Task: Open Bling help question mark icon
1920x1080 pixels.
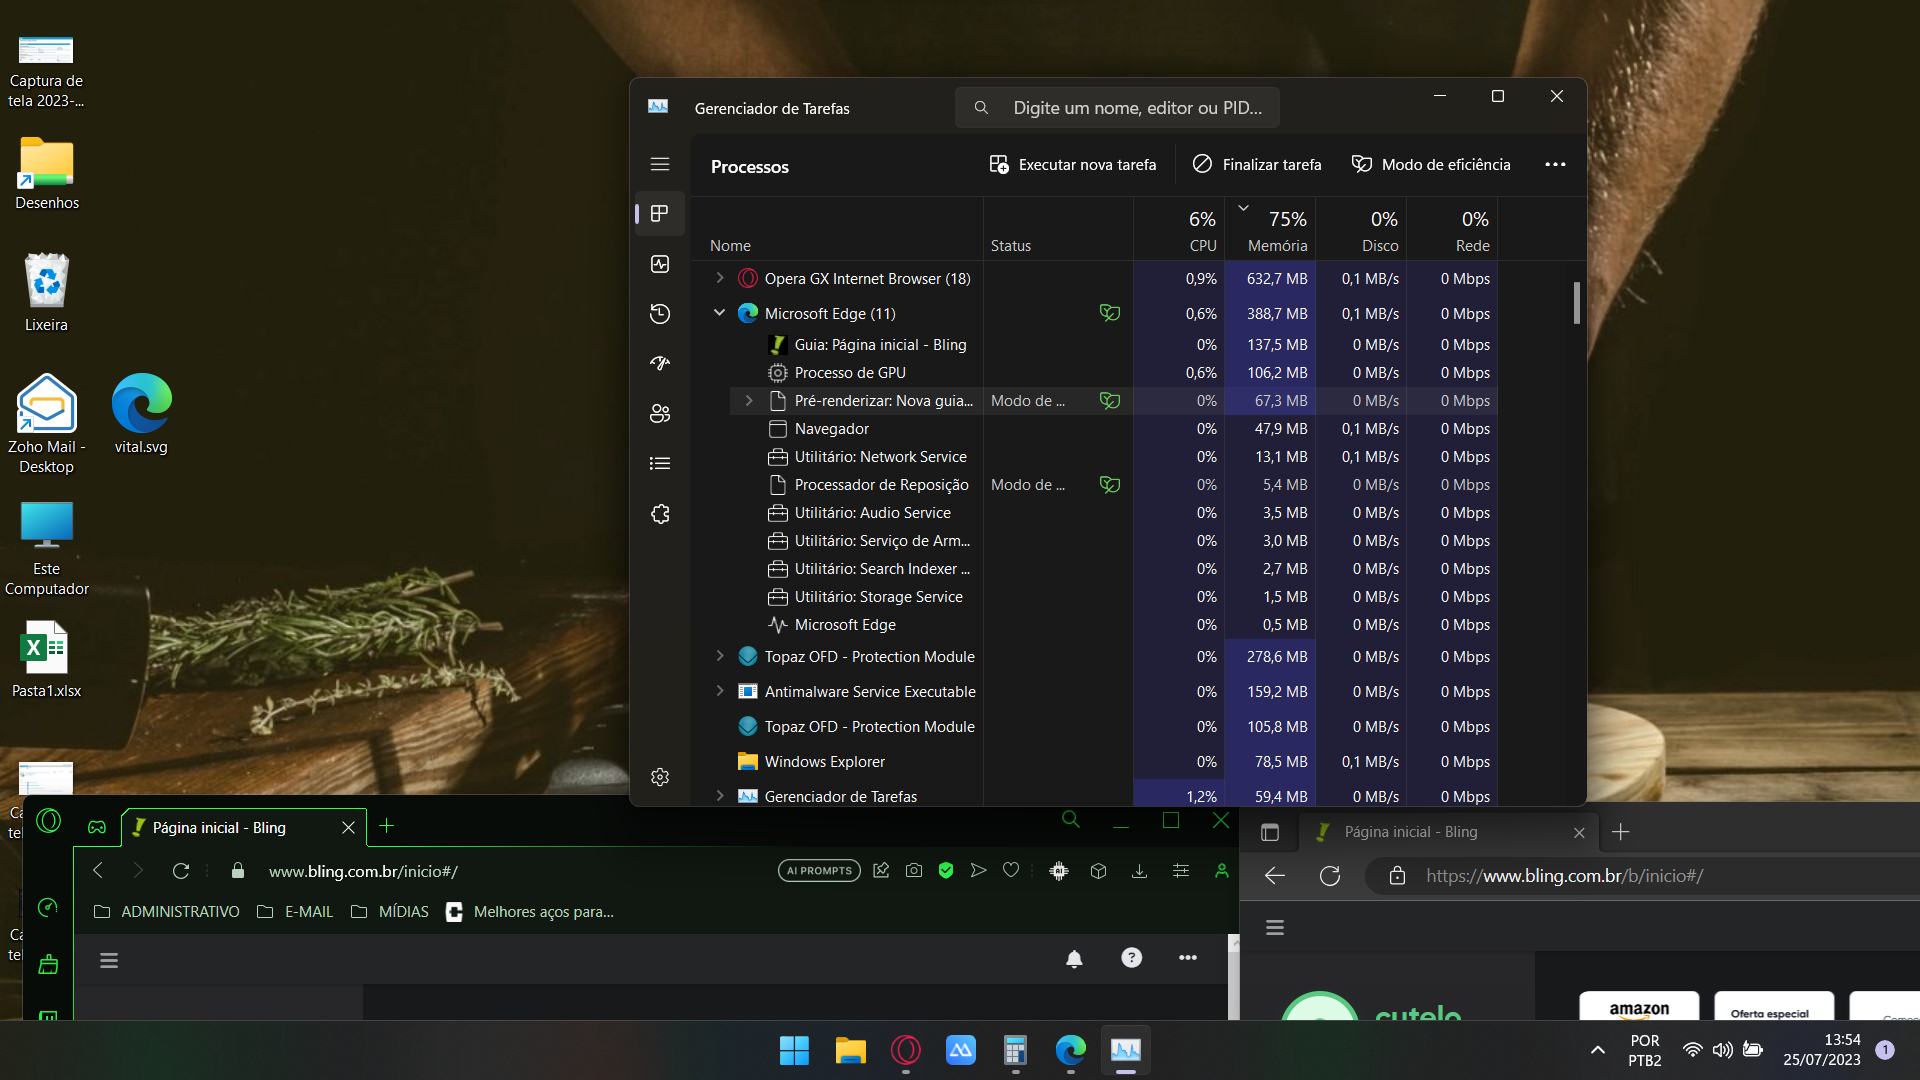Action: pos(1131,958)
